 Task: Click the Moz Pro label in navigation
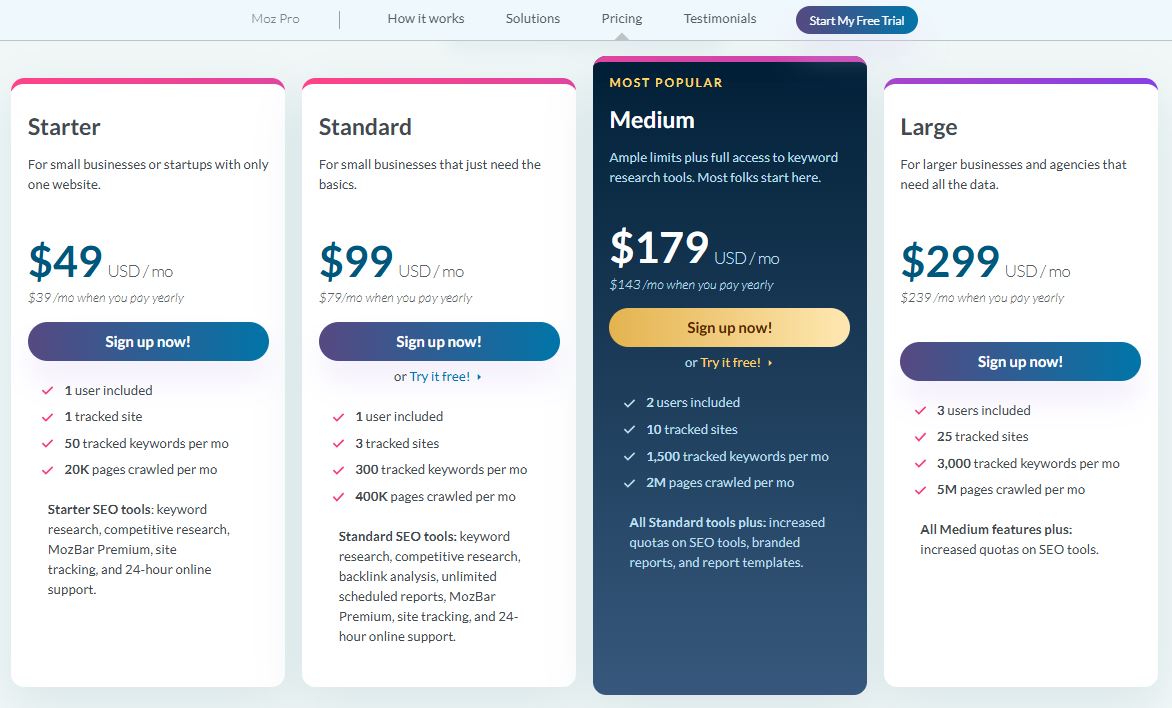click(276, 19)
